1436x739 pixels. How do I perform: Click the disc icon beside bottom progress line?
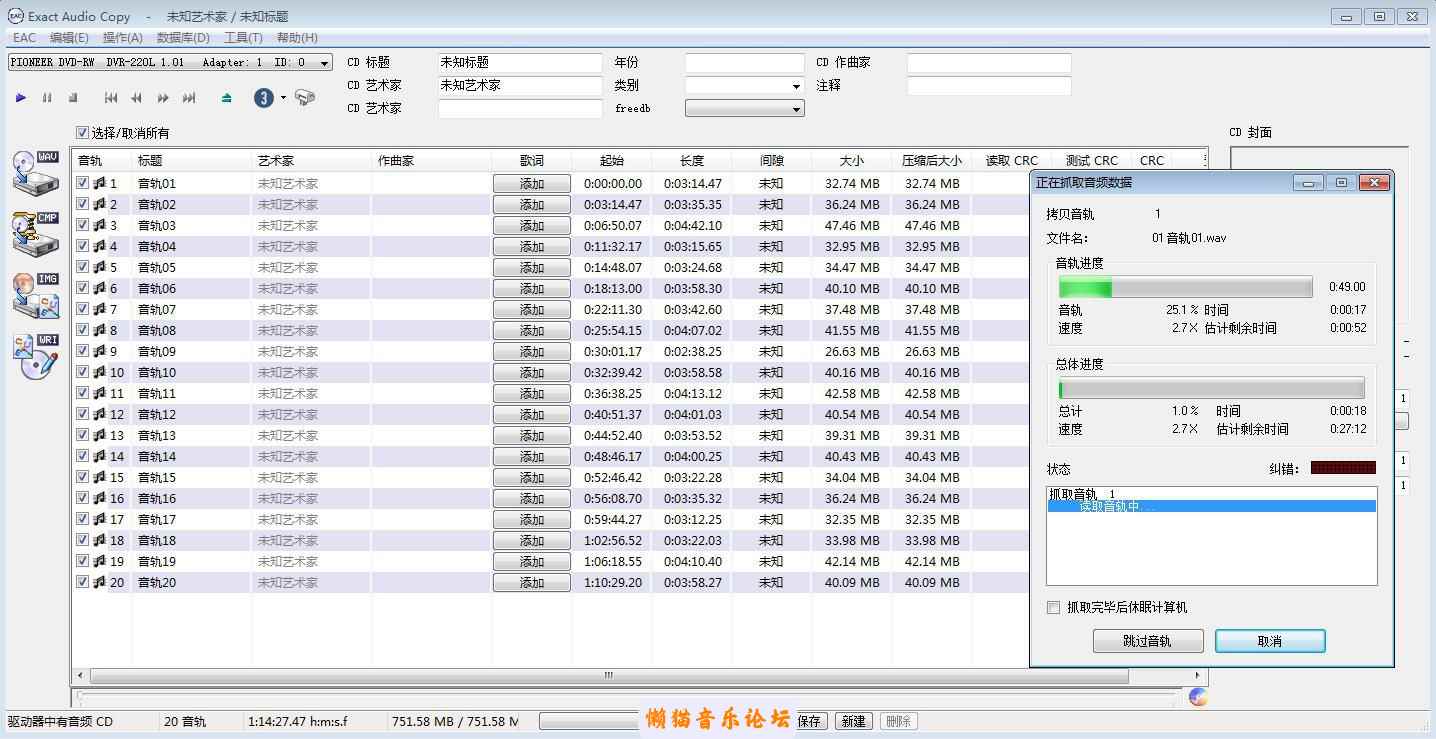1198,697
